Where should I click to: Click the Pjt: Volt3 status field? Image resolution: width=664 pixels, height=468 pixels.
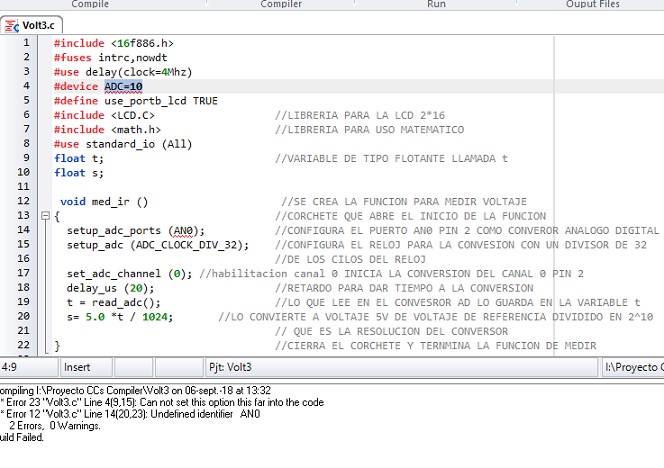[x=401, y=367]
